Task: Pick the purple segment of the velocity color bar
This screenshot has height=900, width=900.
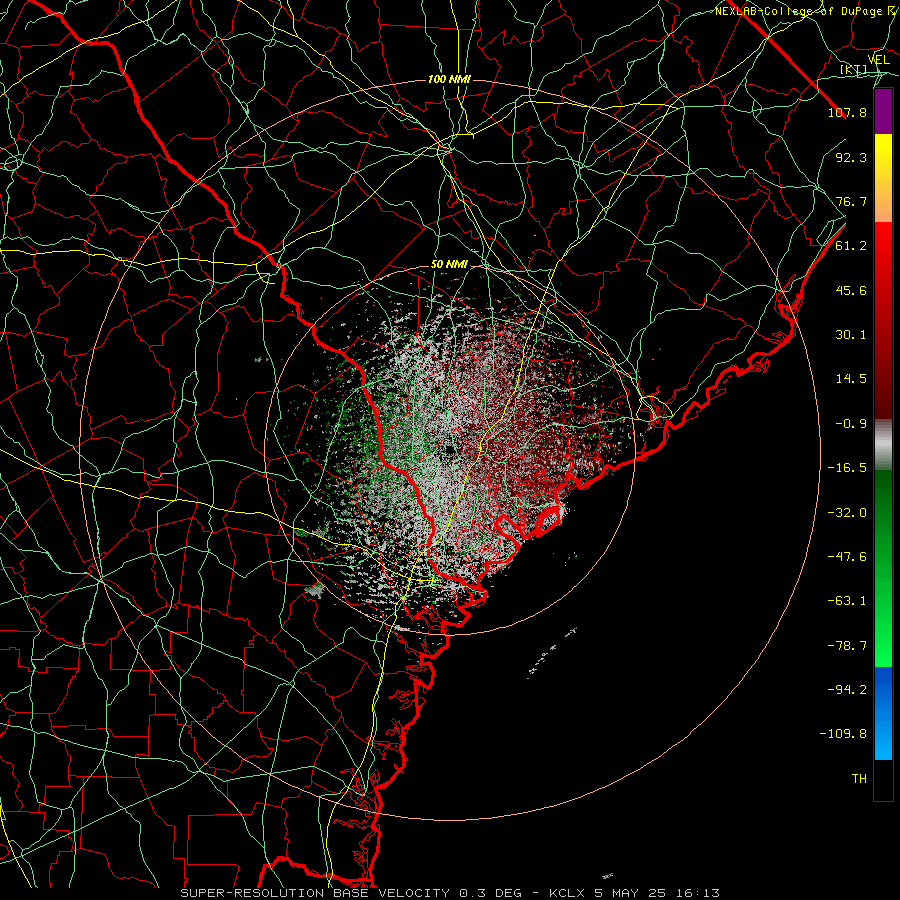Action: [x=883, y=112]
